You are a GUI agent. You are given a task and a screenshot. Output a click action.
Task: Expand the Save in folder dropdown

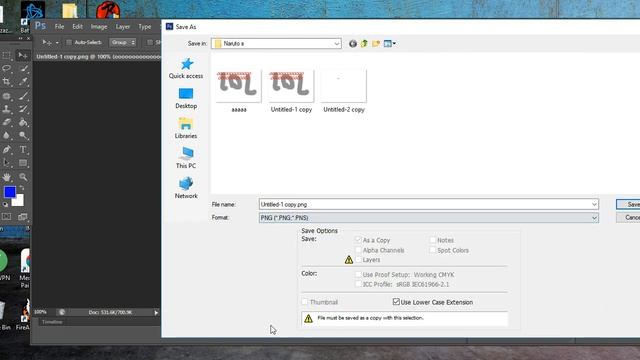point(337,44)
